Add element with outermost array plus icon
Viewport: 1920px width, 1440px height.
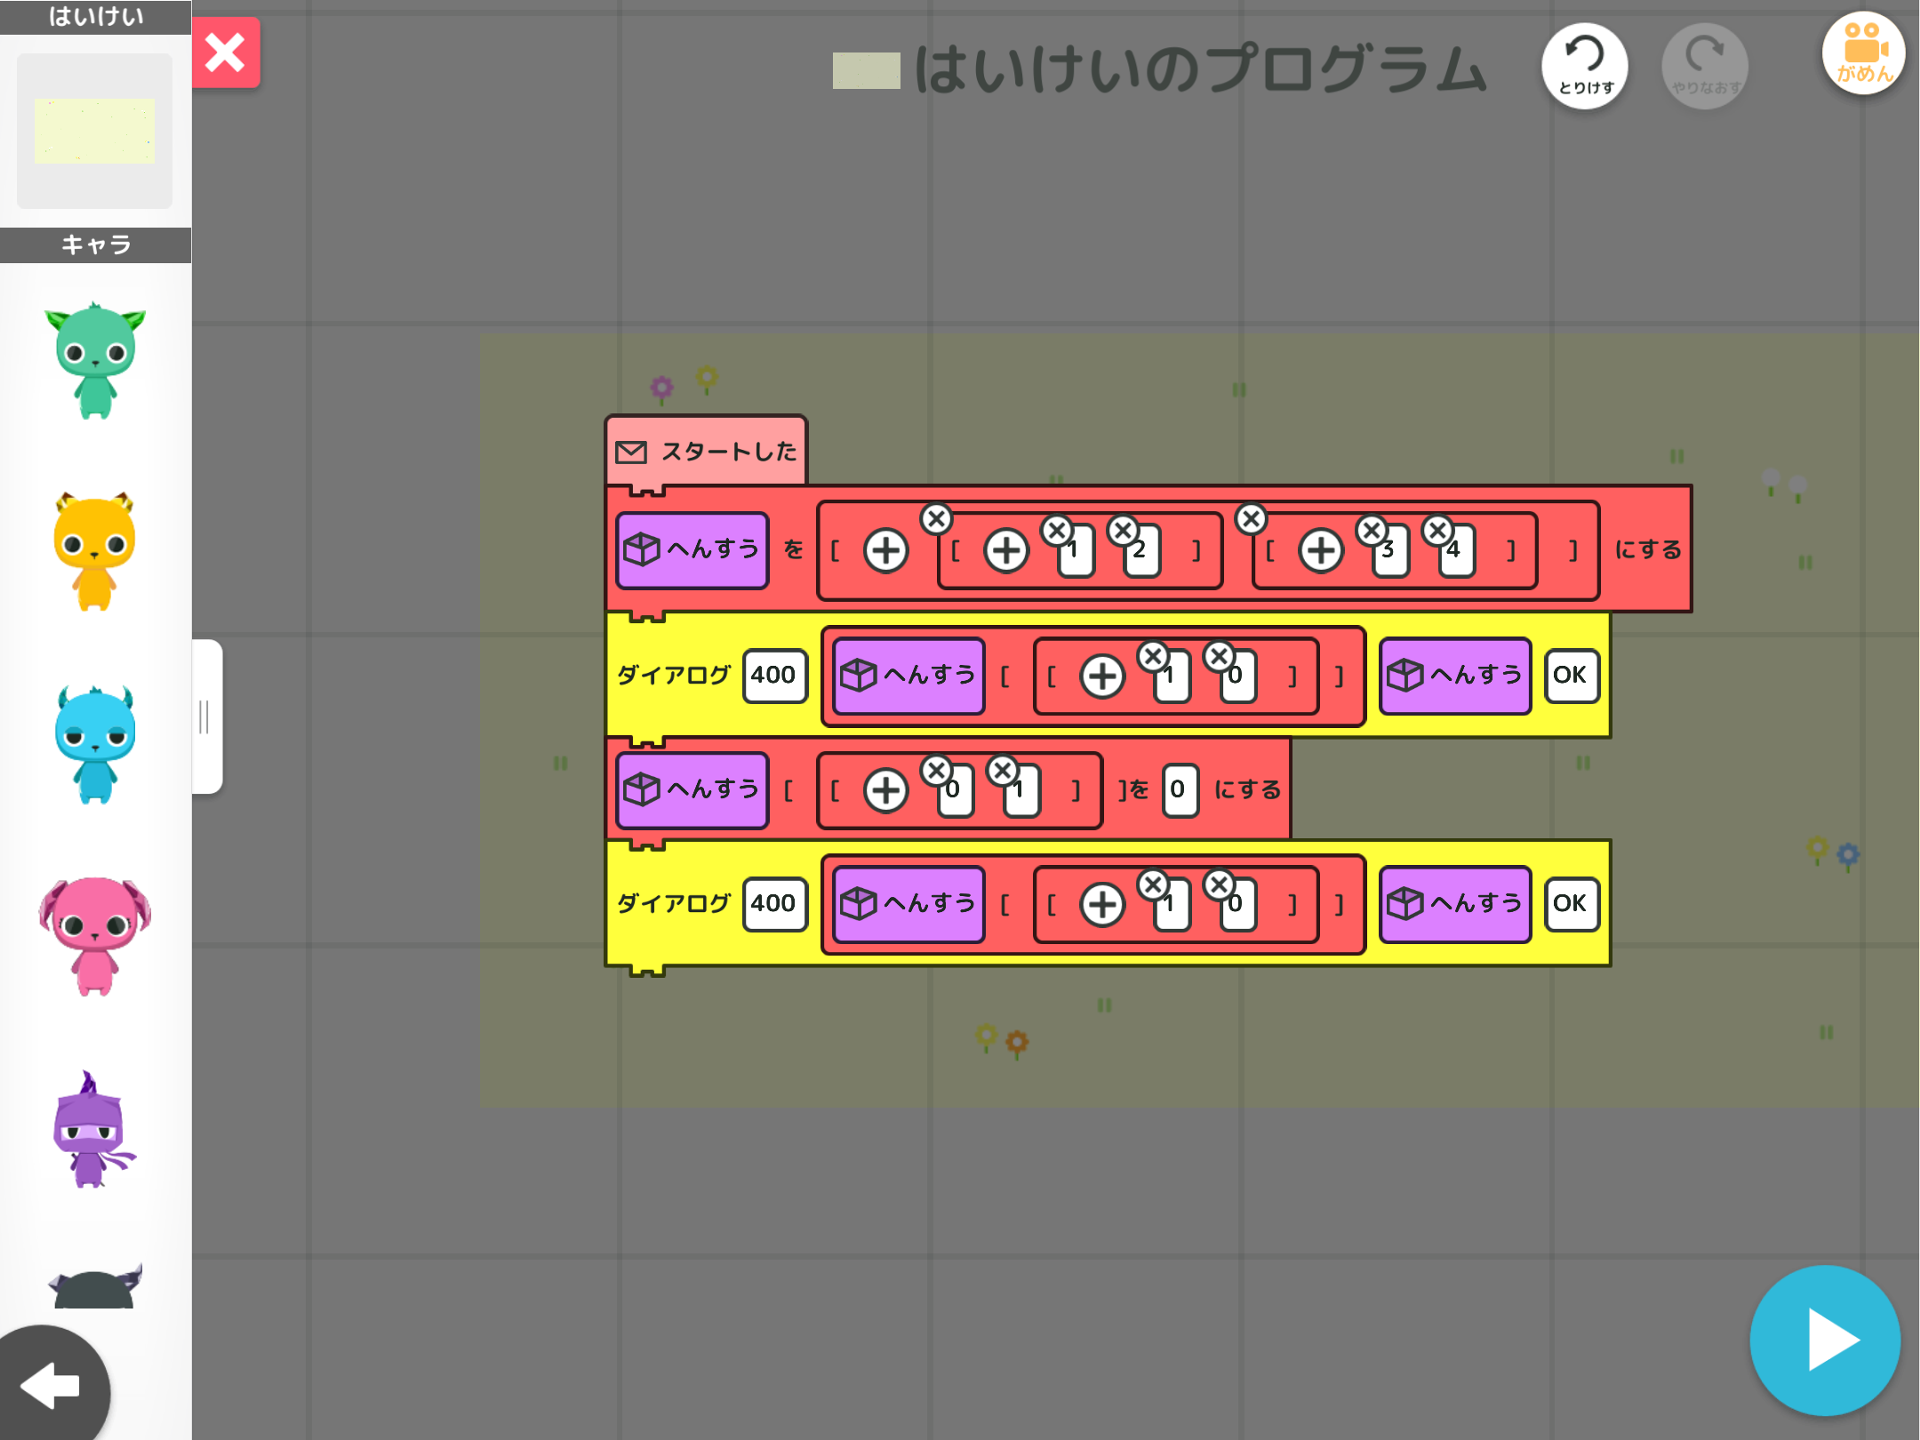point(886,550)
